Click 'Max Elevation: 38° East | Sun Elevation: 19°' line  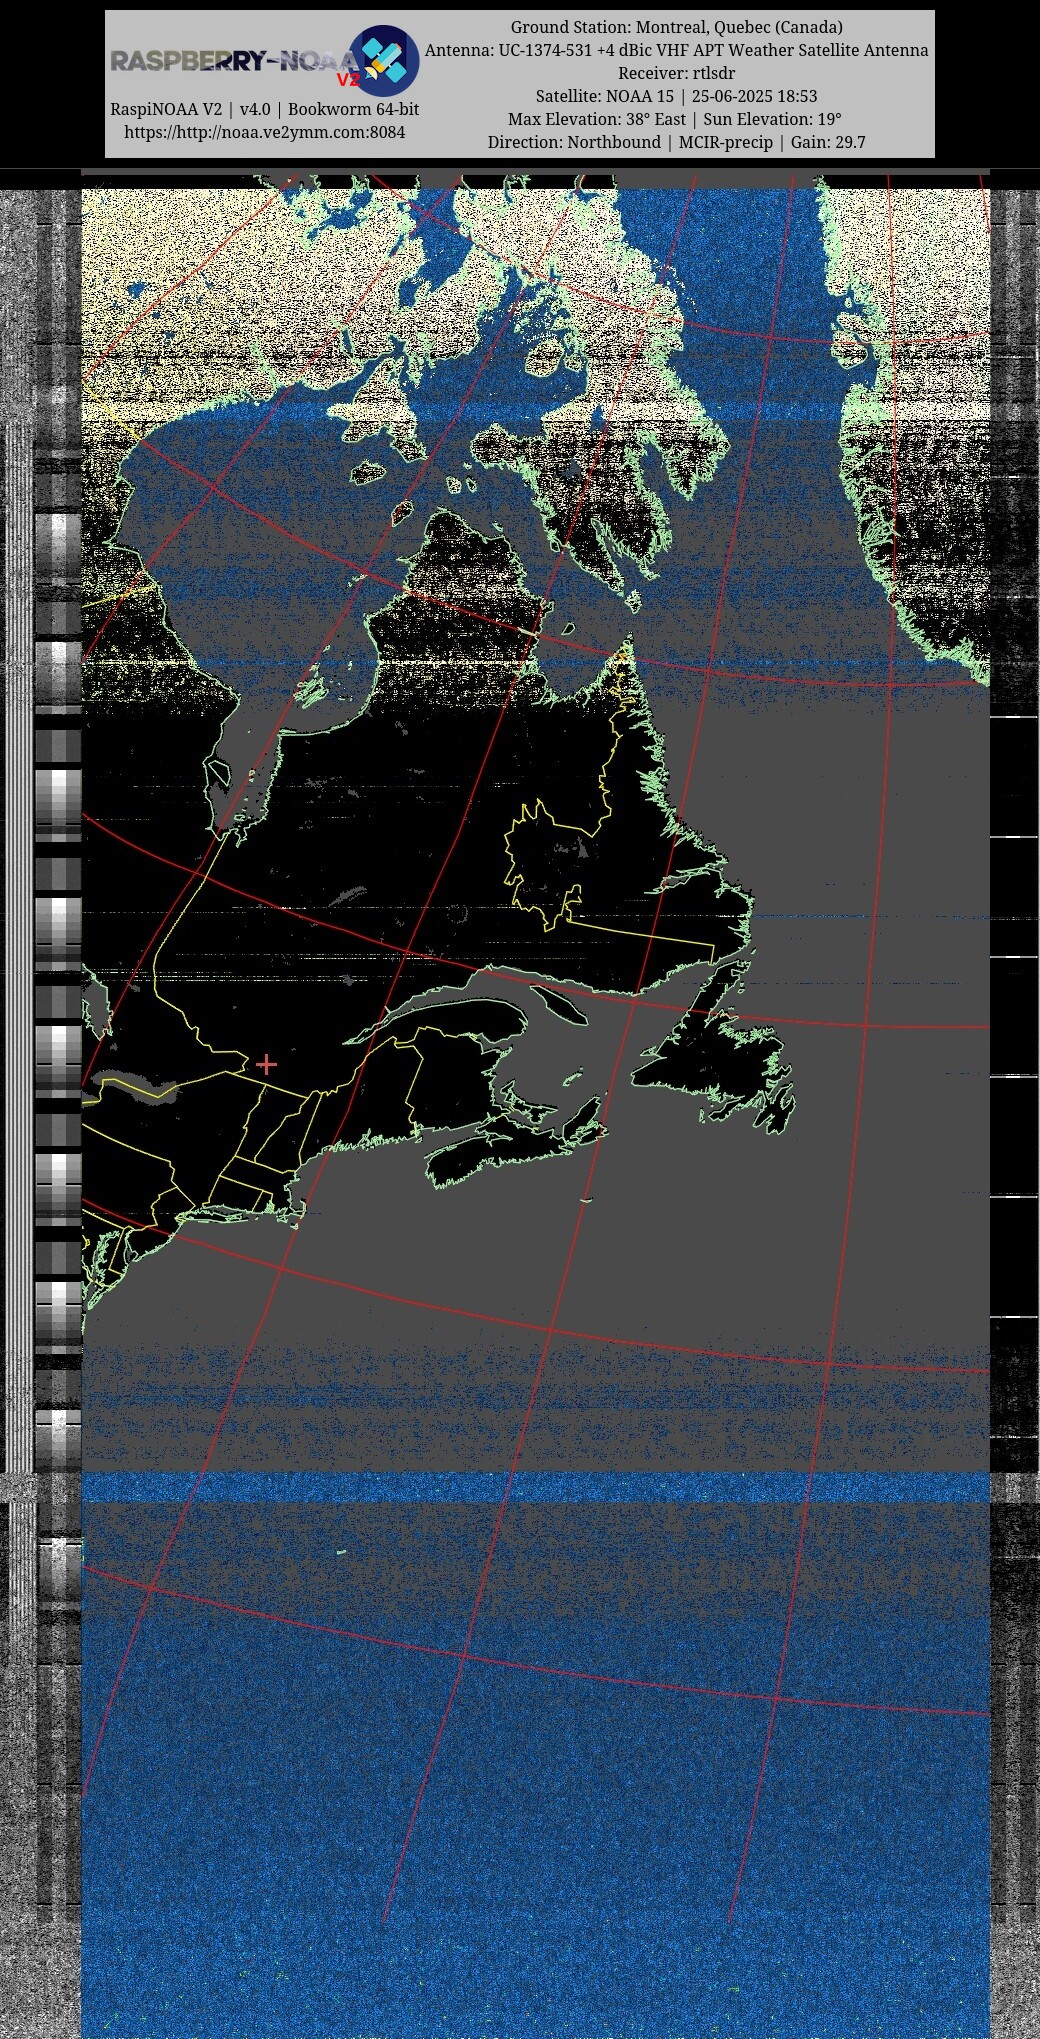click(x=677, y=119)
